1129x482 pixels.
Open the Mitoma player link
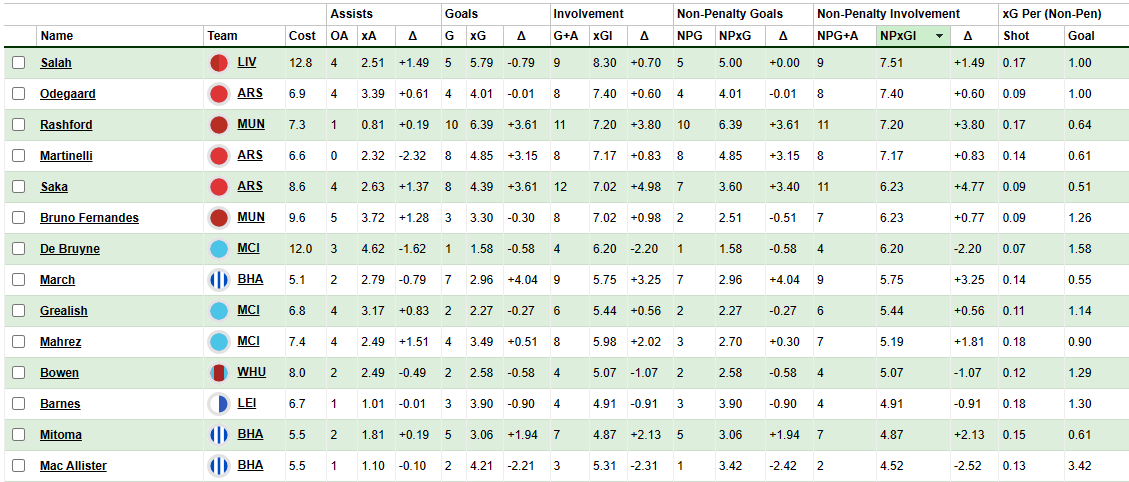point(61,435)
